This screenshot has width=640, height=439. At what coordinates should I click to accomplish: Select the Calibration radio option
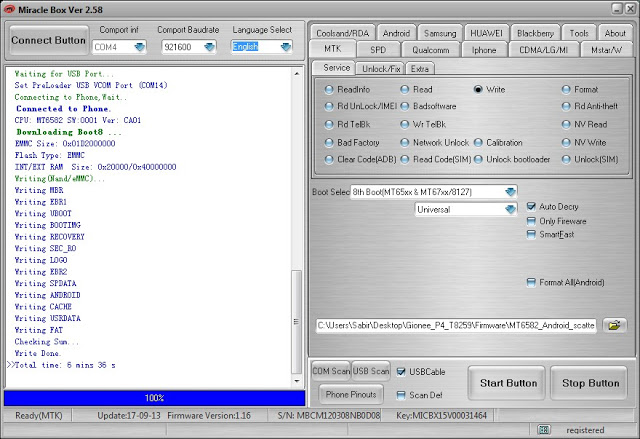(x=498, y=142)
